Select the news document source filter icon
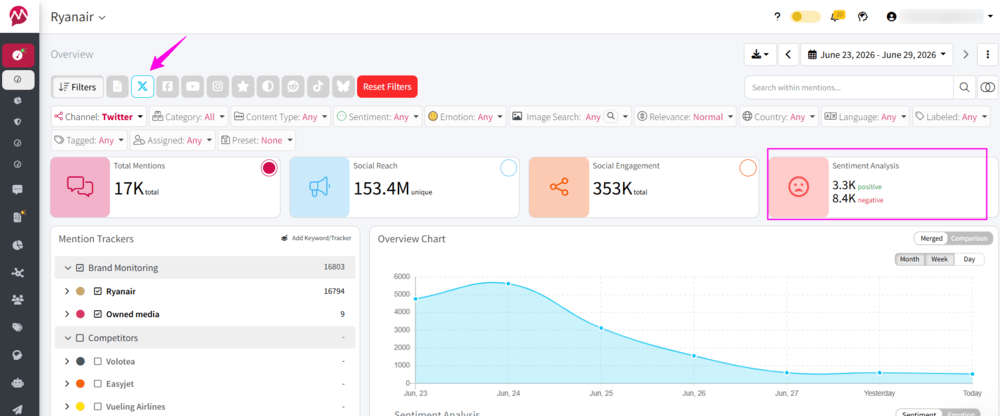This screenshot has width=1000, height=416. (x=117, y=86)
